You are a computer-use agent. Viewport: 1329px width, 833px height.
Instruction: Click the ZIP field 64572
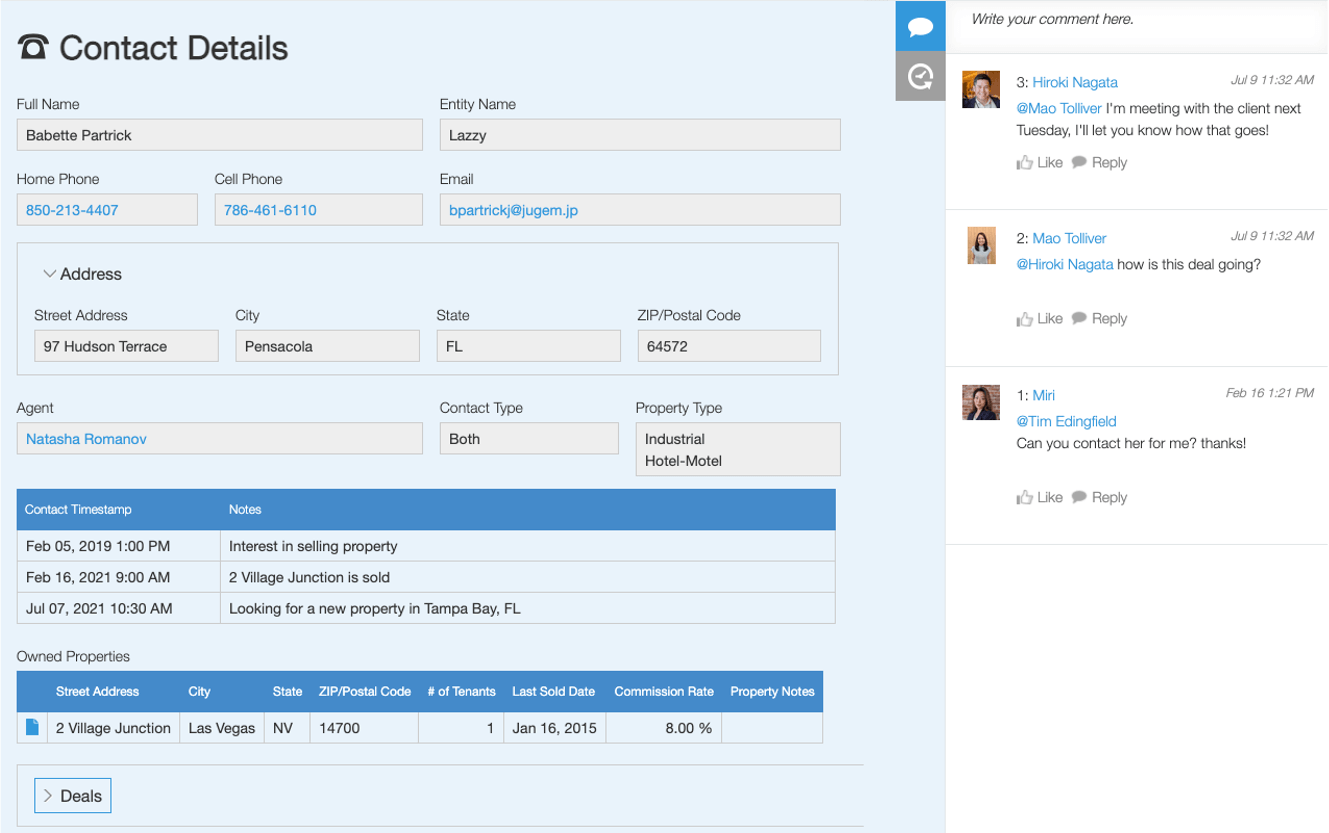coord(729,346)
